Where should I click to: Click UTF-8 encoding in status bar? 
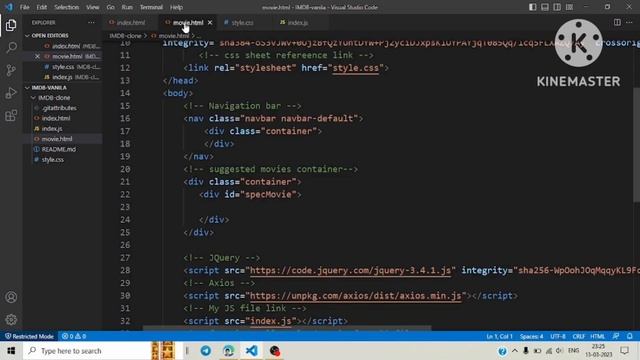[558, 336]
